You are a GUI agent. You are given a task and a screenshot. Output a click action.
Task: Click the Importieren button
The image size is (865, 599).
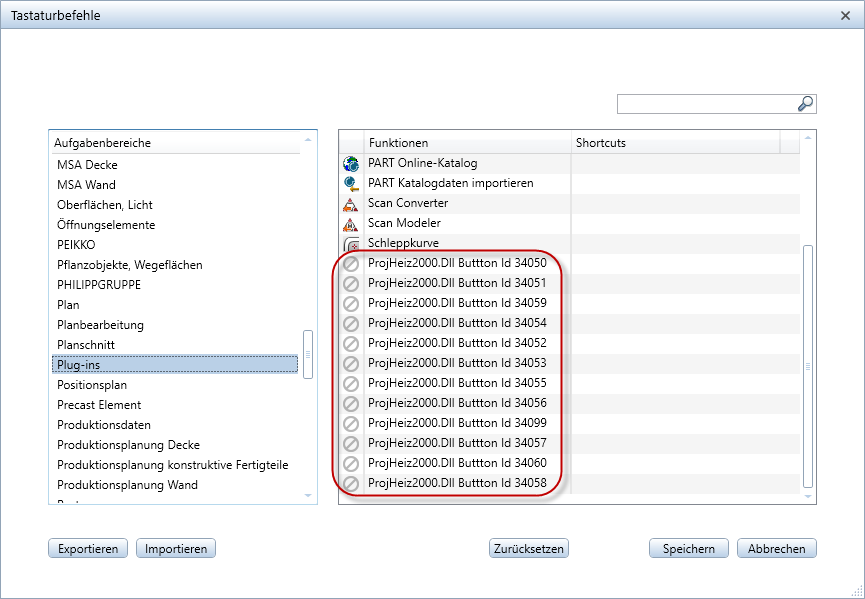pyautogui.click(x=176, y=549)
